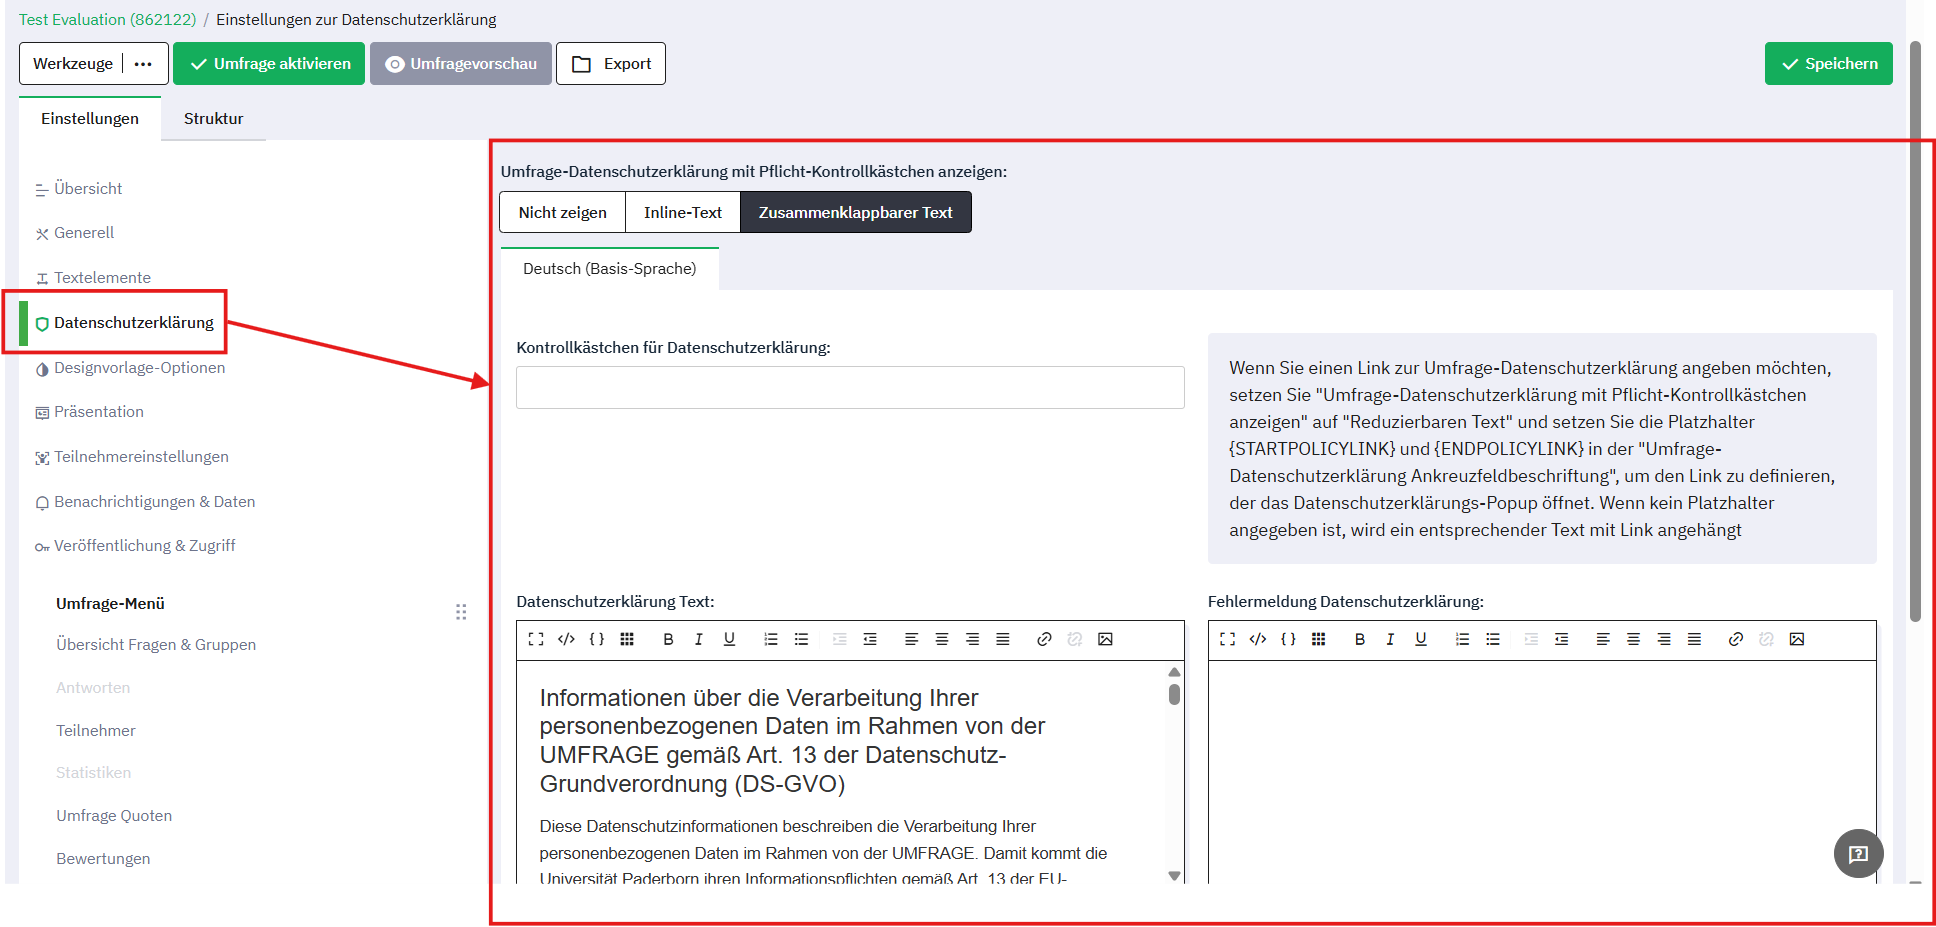Switch to the Struktur tab

tap(213, 118)
